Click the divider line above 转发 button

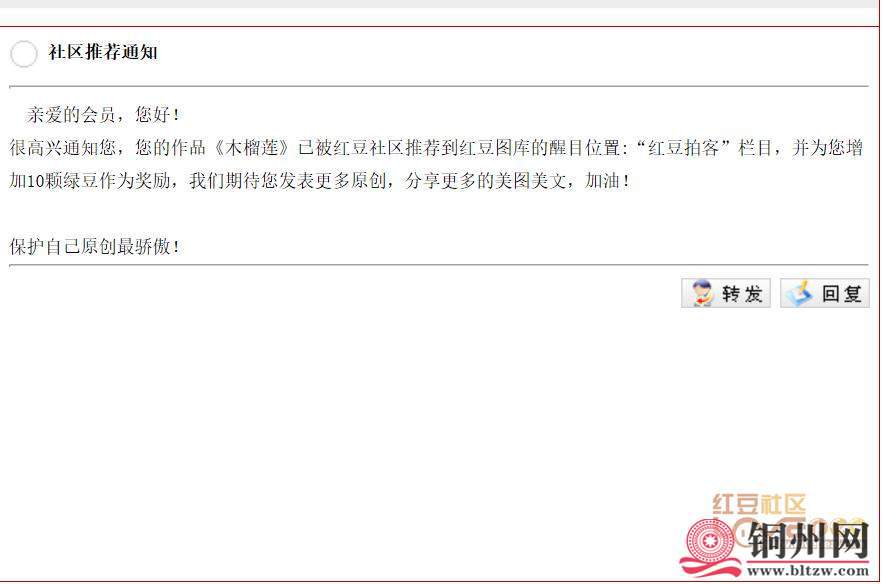tap(439, 264)
